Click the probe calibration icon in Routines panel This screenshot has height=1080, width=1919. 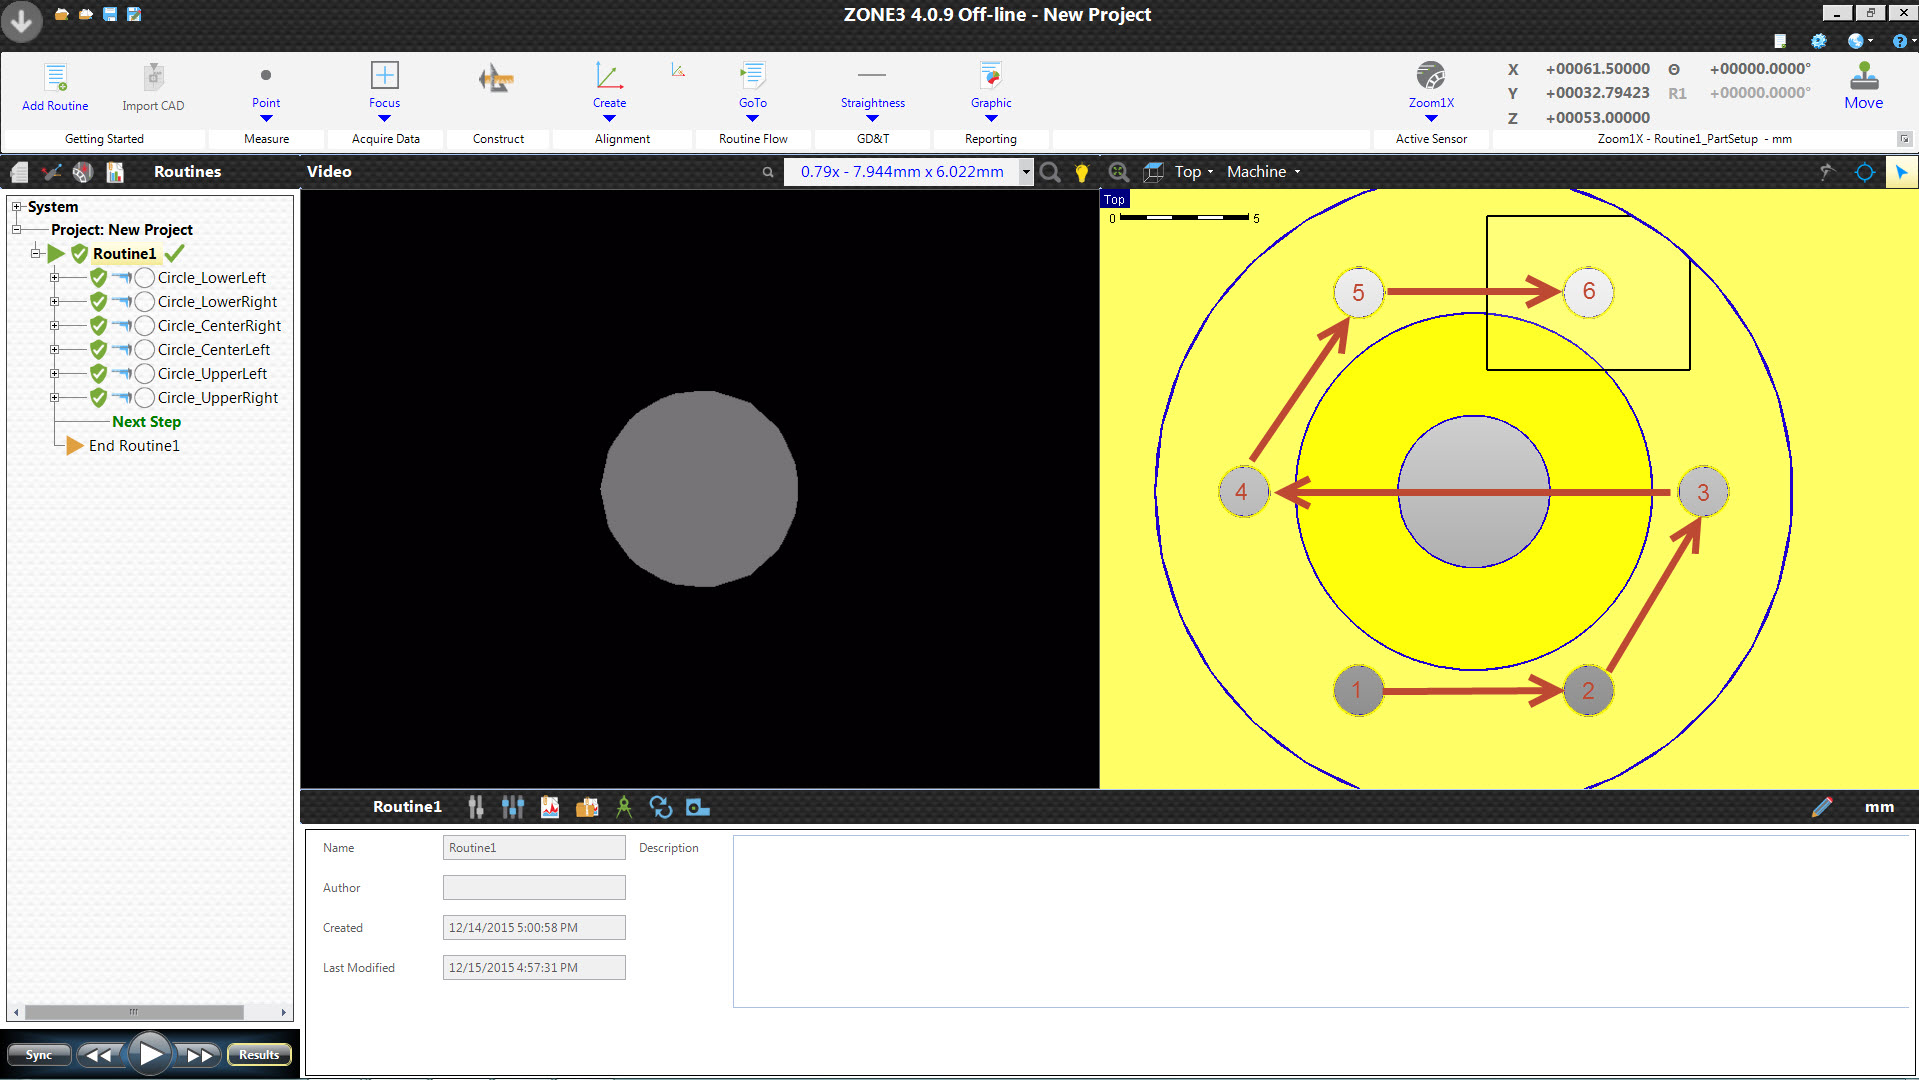[52, 171]
